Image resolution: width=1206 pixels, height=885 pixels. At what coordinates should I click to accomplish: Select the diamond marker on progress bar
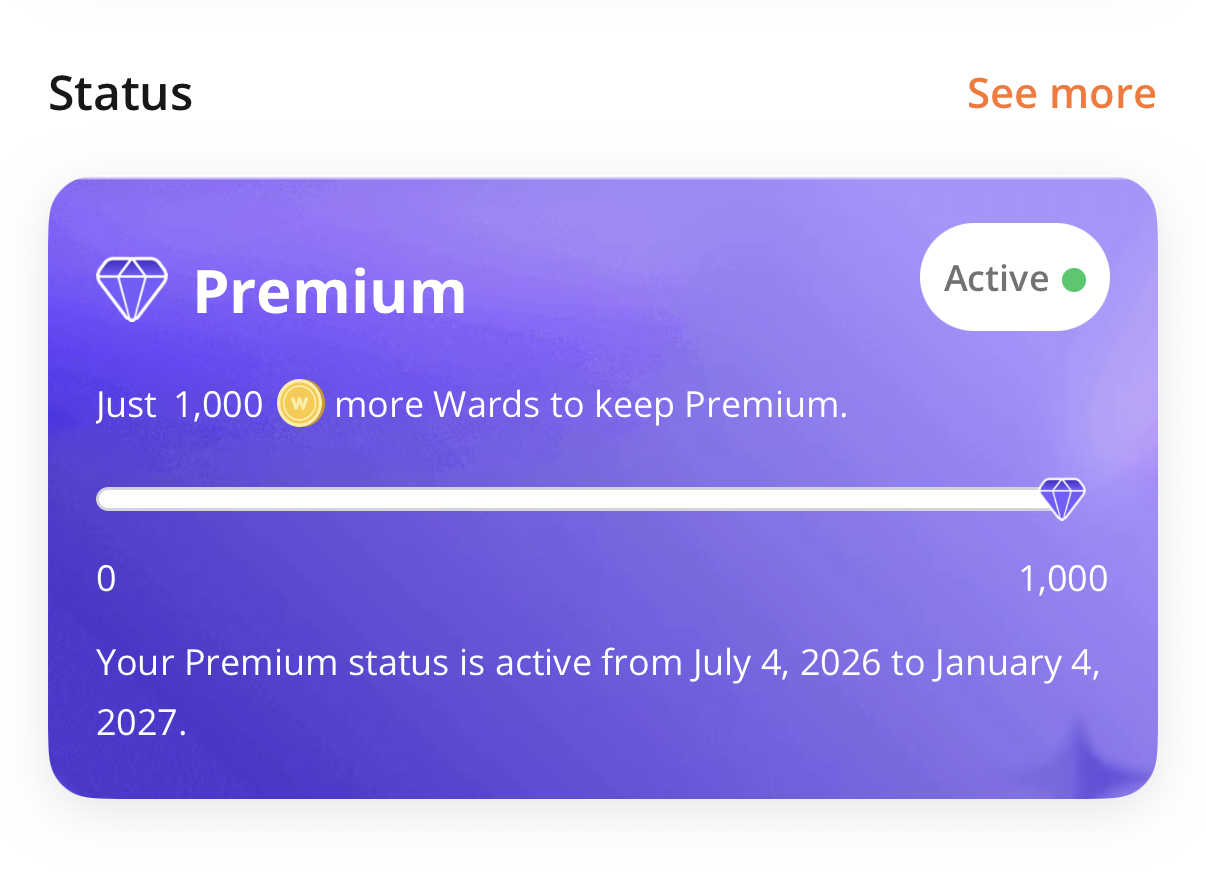coord(1061,498)
